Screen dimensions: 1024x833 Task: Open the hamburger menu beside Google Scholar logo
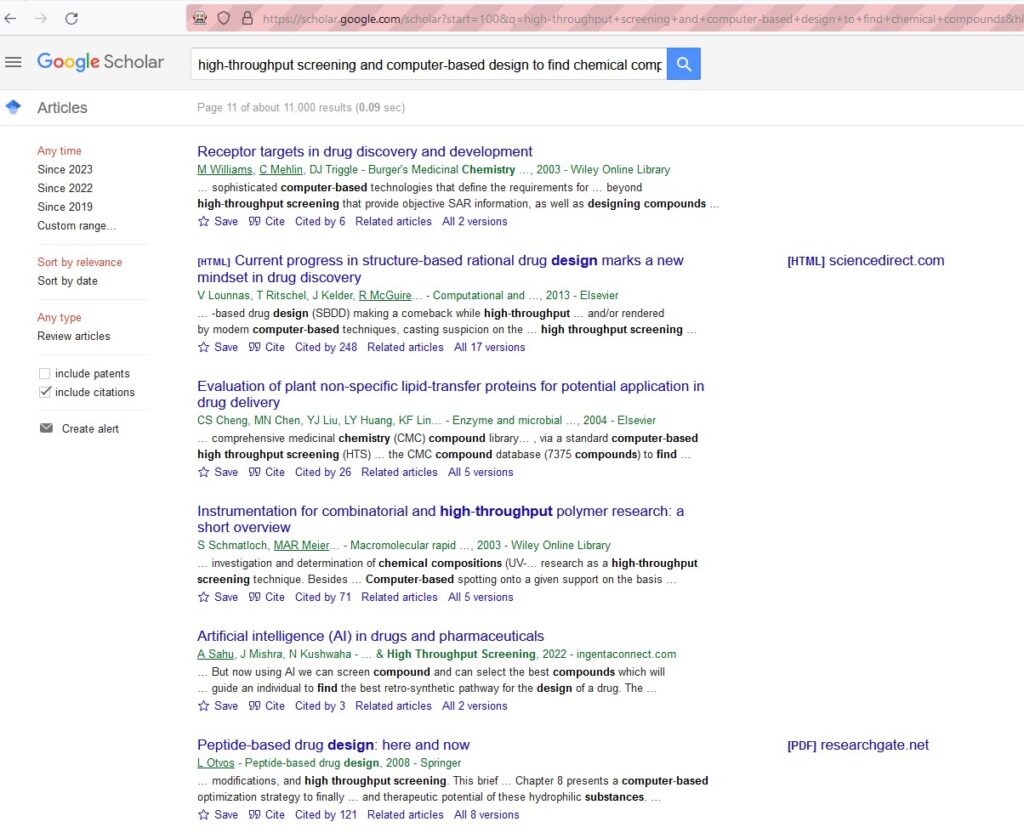click(13, 62)
